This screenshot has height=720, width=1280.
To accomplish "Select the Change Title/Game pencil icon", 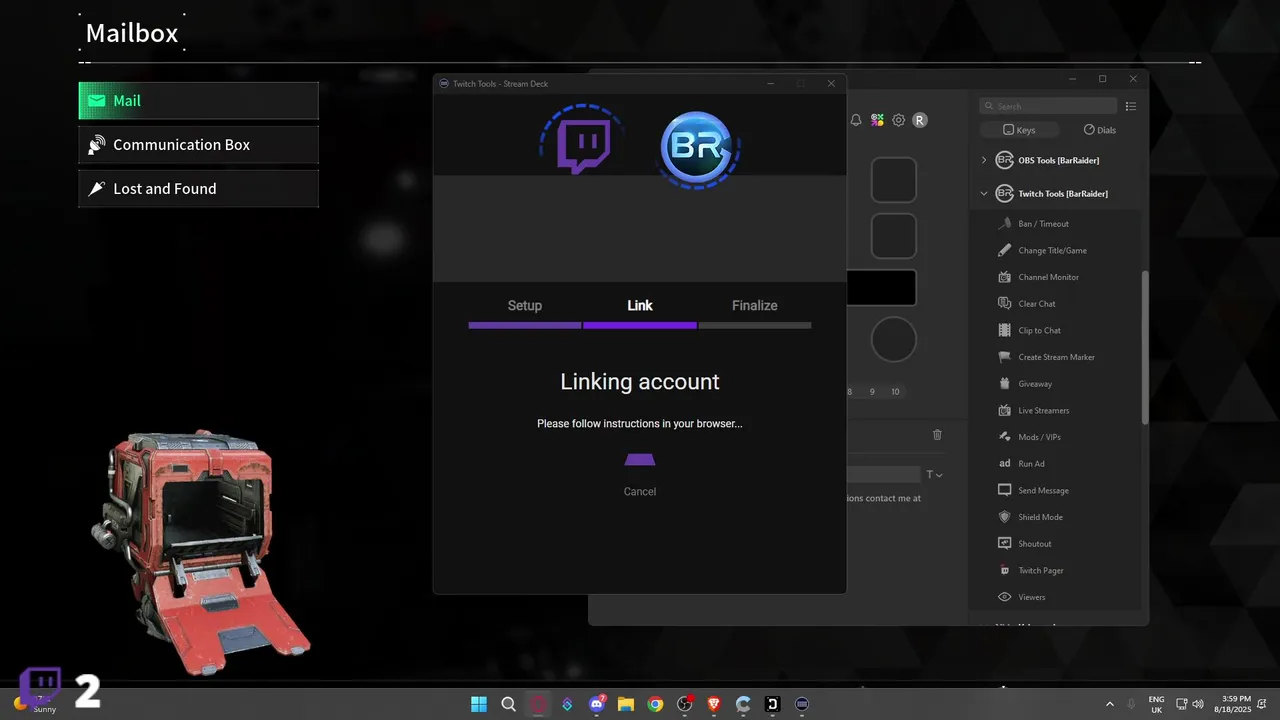I will pyautogui.click(x=1005, y=250).
